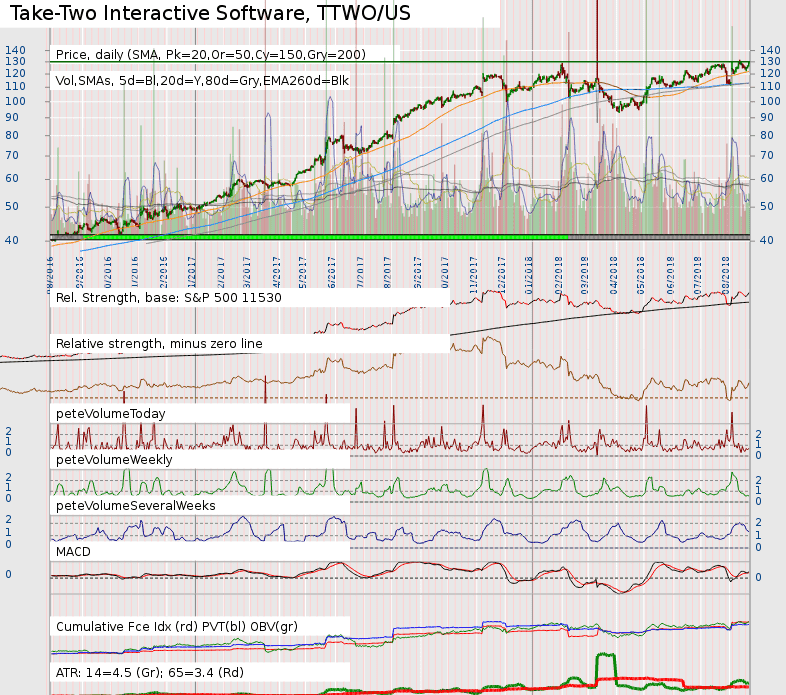Click the 0 on the MACD left scale
786x695 pixels.
point(8,575)
